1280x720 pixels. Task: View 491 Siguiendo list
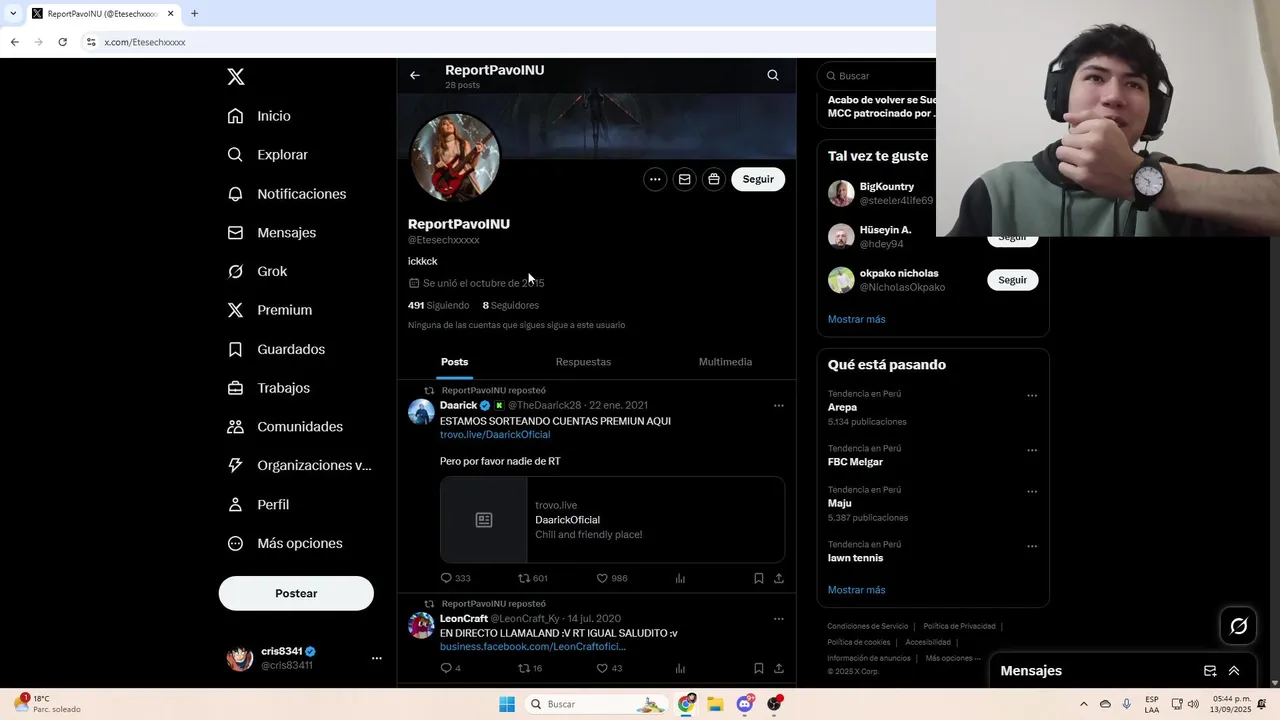438,305
